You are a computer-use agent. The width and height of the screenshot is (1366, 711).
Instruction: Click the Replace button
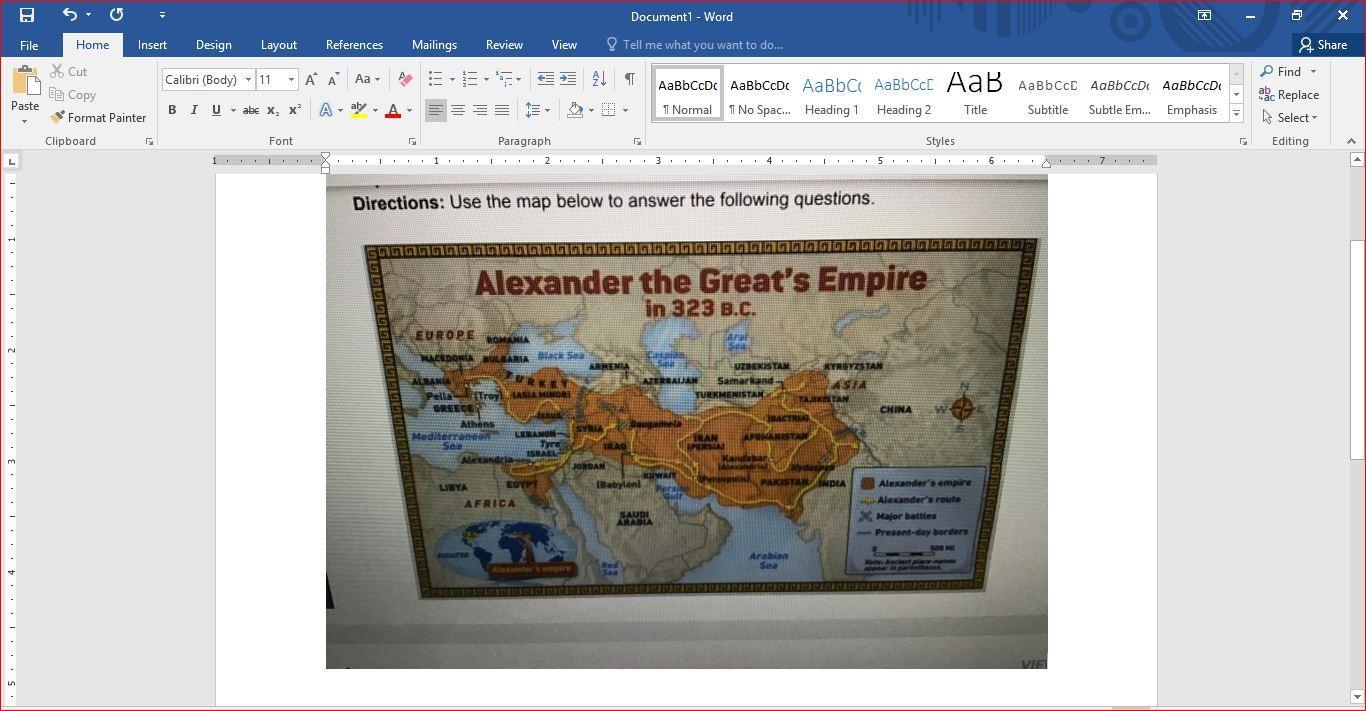pos(1289,95)
